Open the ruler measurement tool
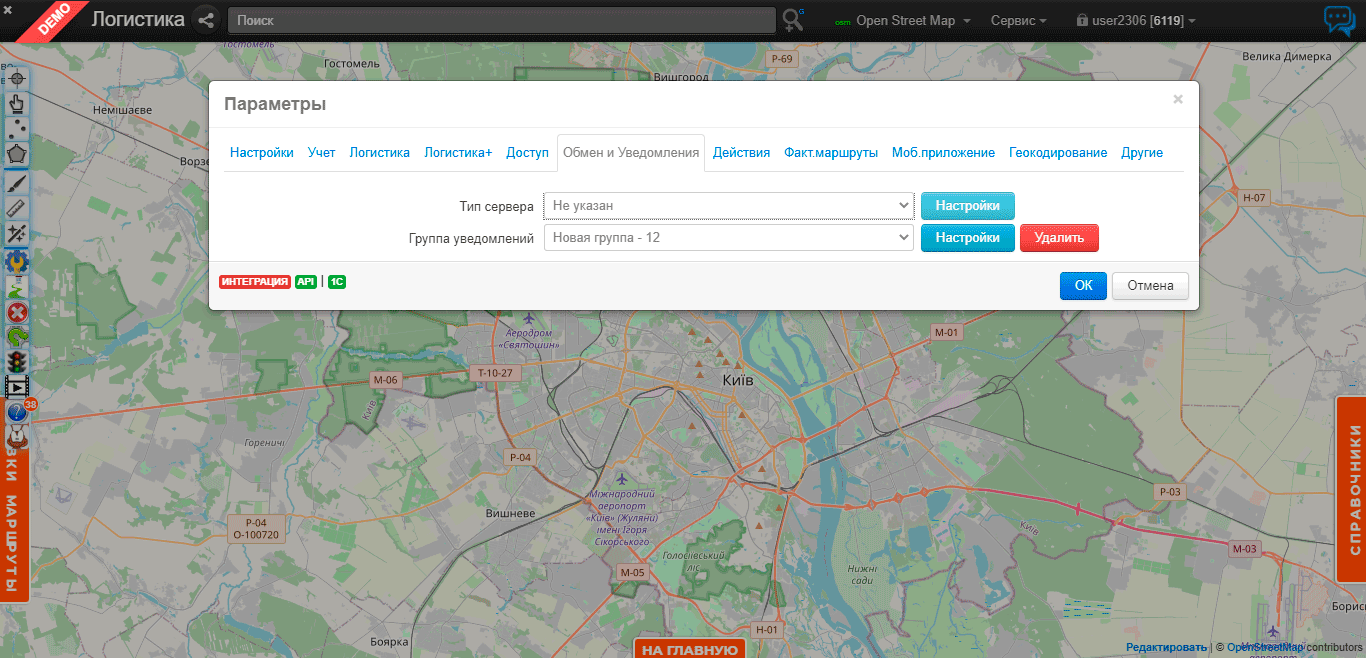 coord(17,206)
